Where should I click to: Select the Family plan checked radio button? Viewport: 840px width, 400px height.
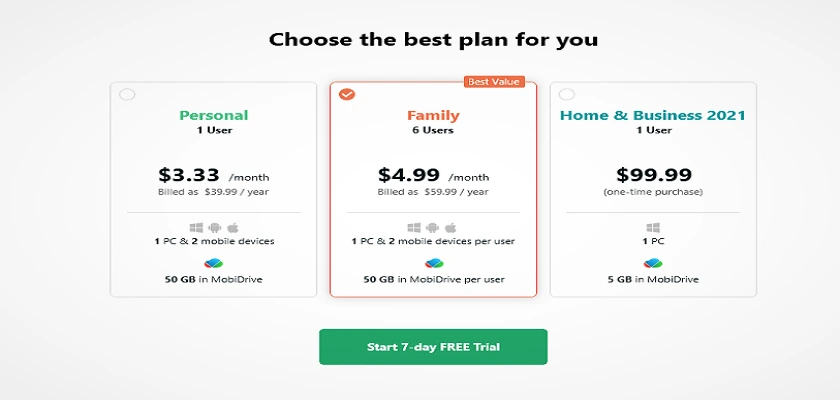pos(347,94)
